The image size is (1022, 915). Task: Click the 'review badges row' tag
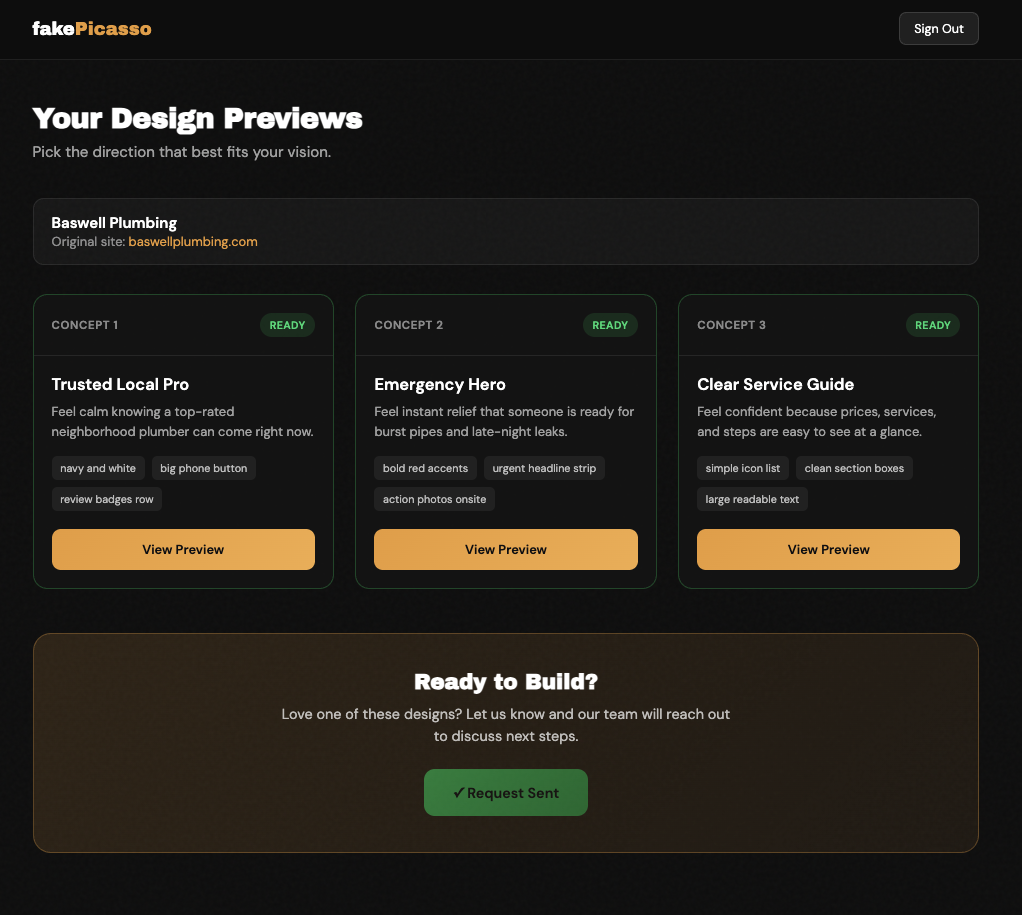(106, 498)
